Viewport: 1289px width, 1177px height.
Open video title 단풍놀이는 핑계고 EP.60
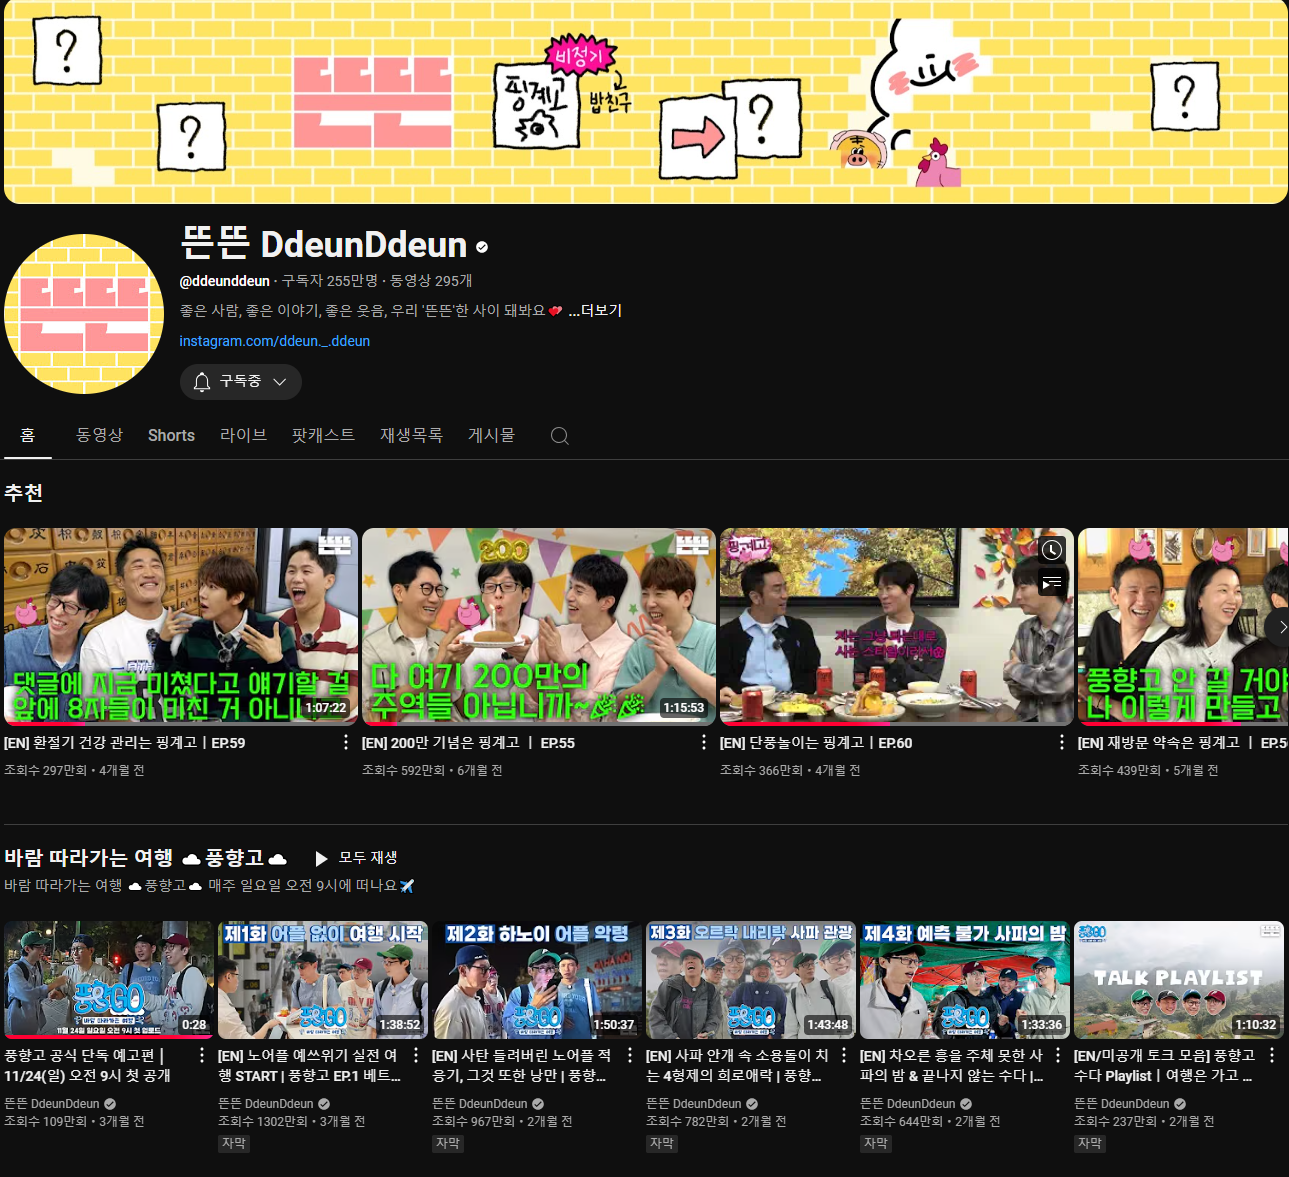point(816,743)
